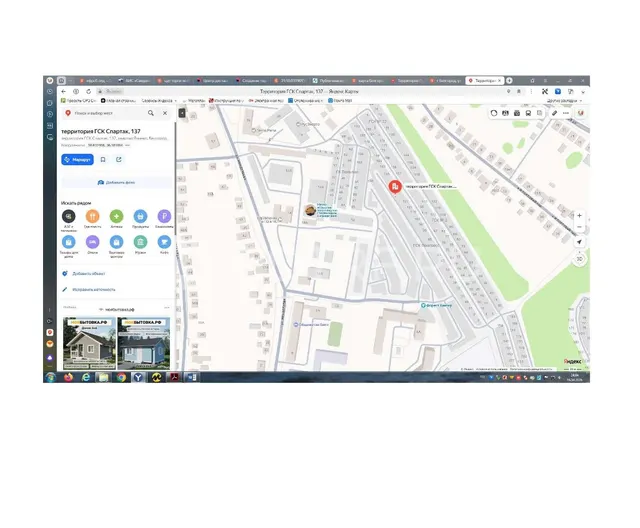Toggle the traffic layer on the map toolbar
The image size is (640, 528).
click(x=494, y=113)
